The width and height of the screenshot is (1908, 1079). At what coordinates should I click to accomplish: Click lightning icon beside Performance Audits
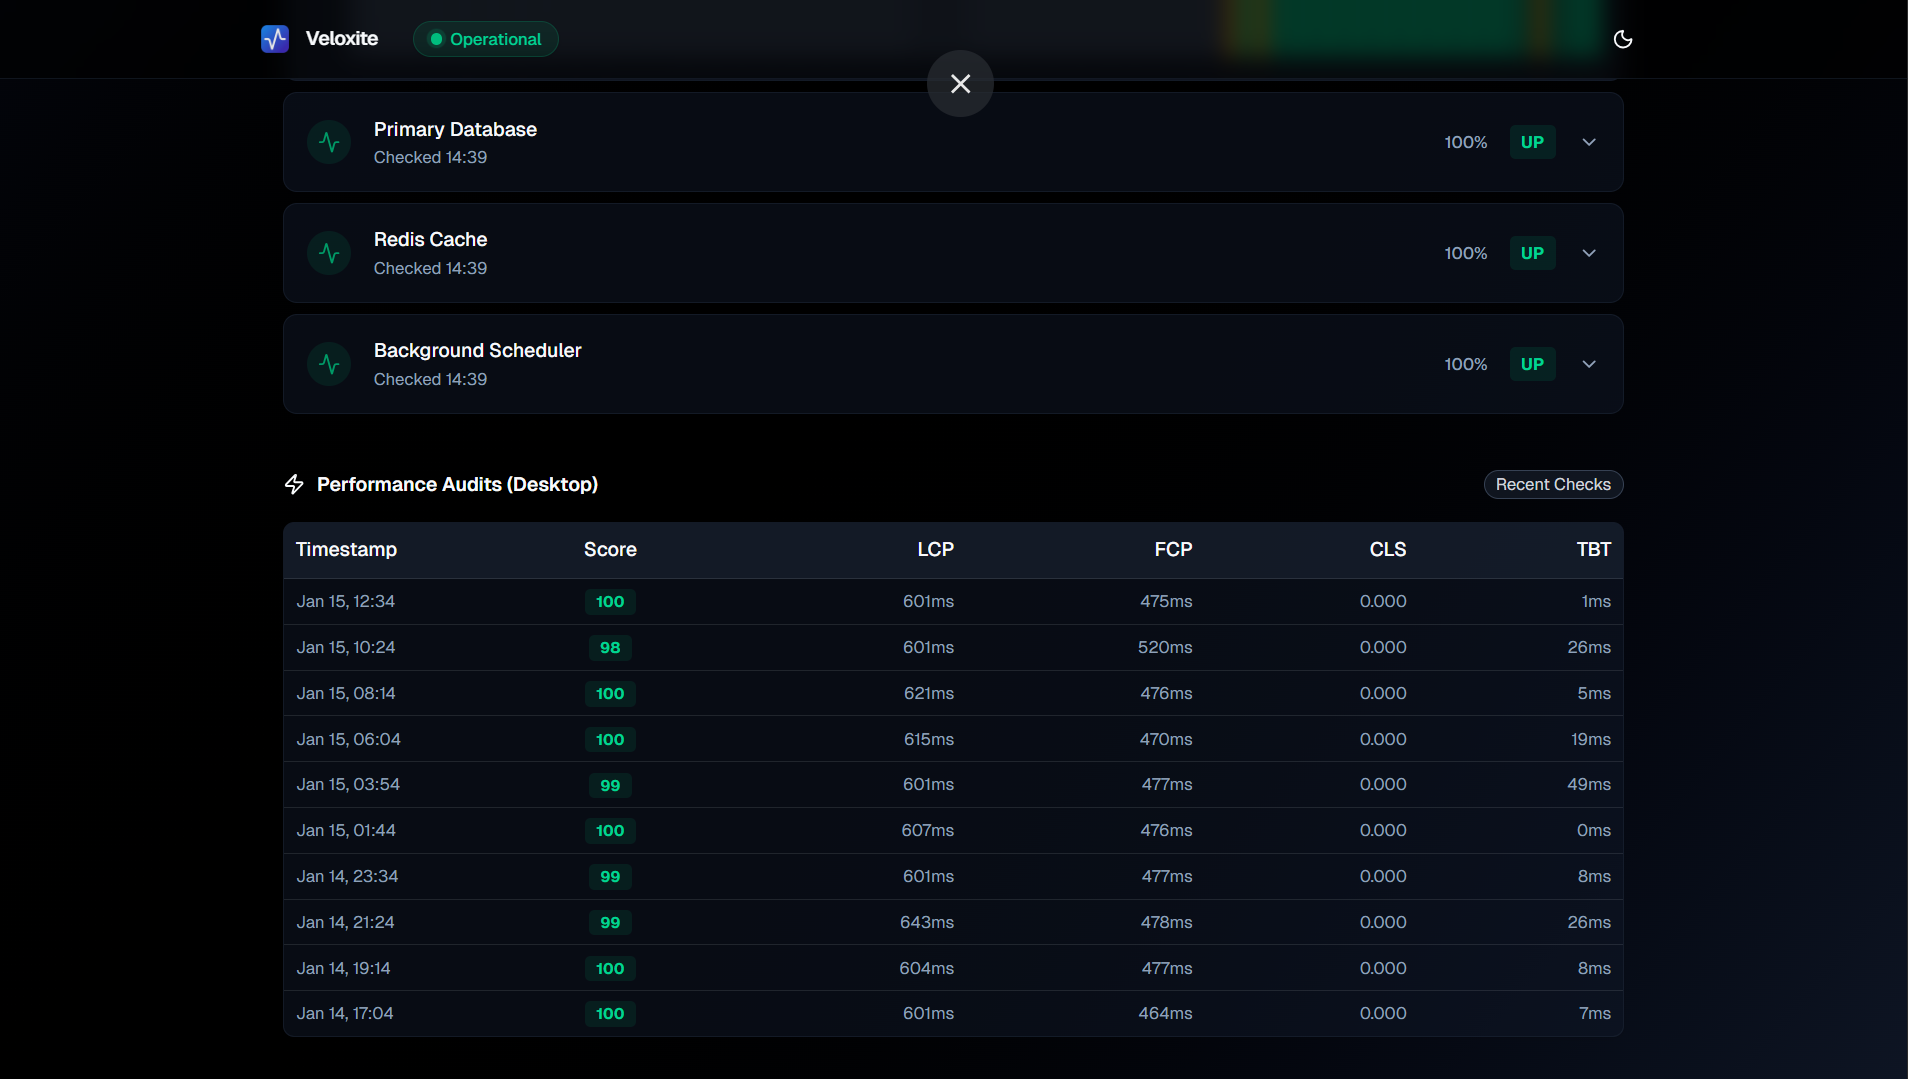(294, 484)
